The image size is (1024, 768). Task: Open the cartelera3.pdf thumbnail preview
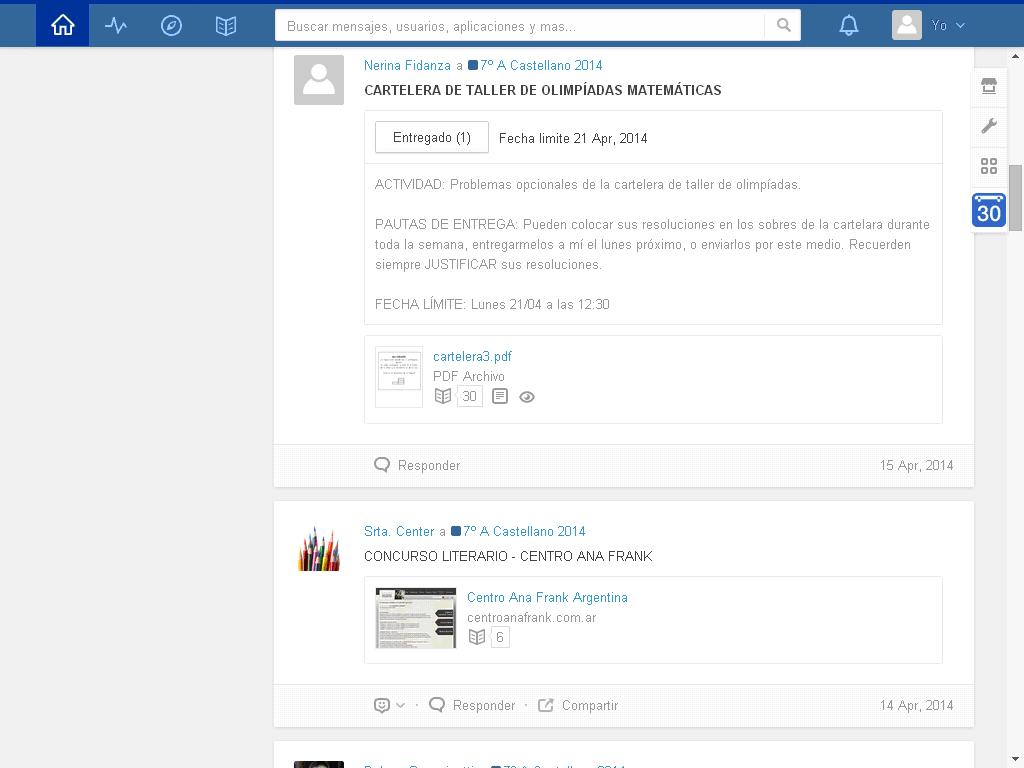[x=399, y=377]
